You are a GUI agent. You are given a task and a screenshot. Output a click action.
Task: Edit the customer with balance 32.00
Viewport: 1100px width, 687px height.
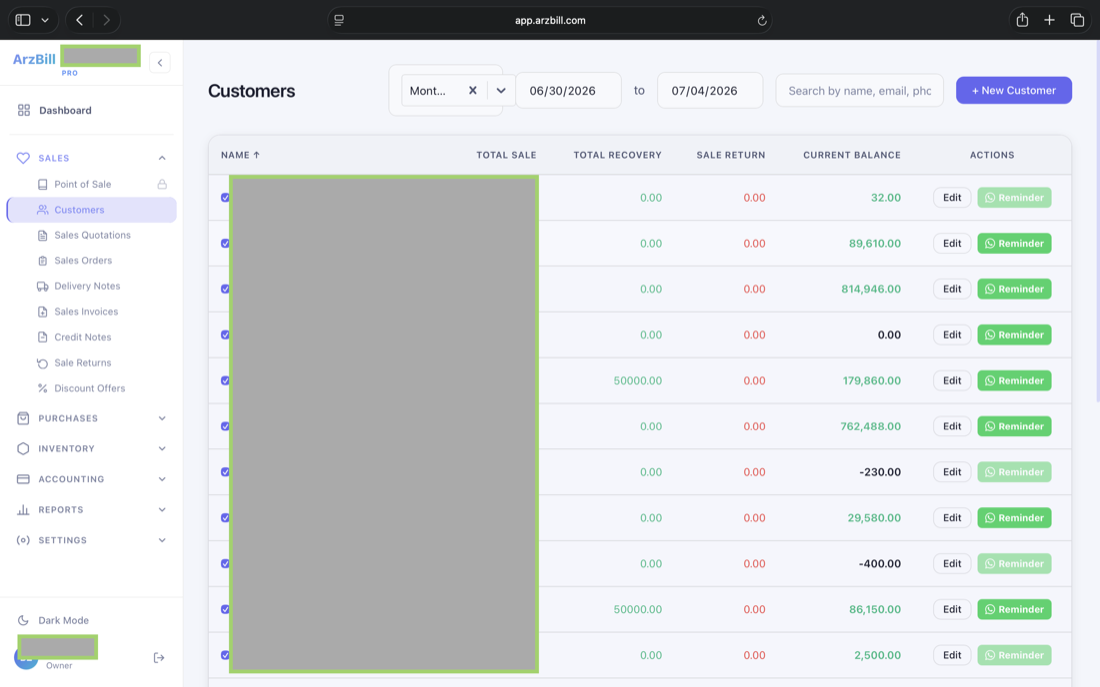point(952,198)
